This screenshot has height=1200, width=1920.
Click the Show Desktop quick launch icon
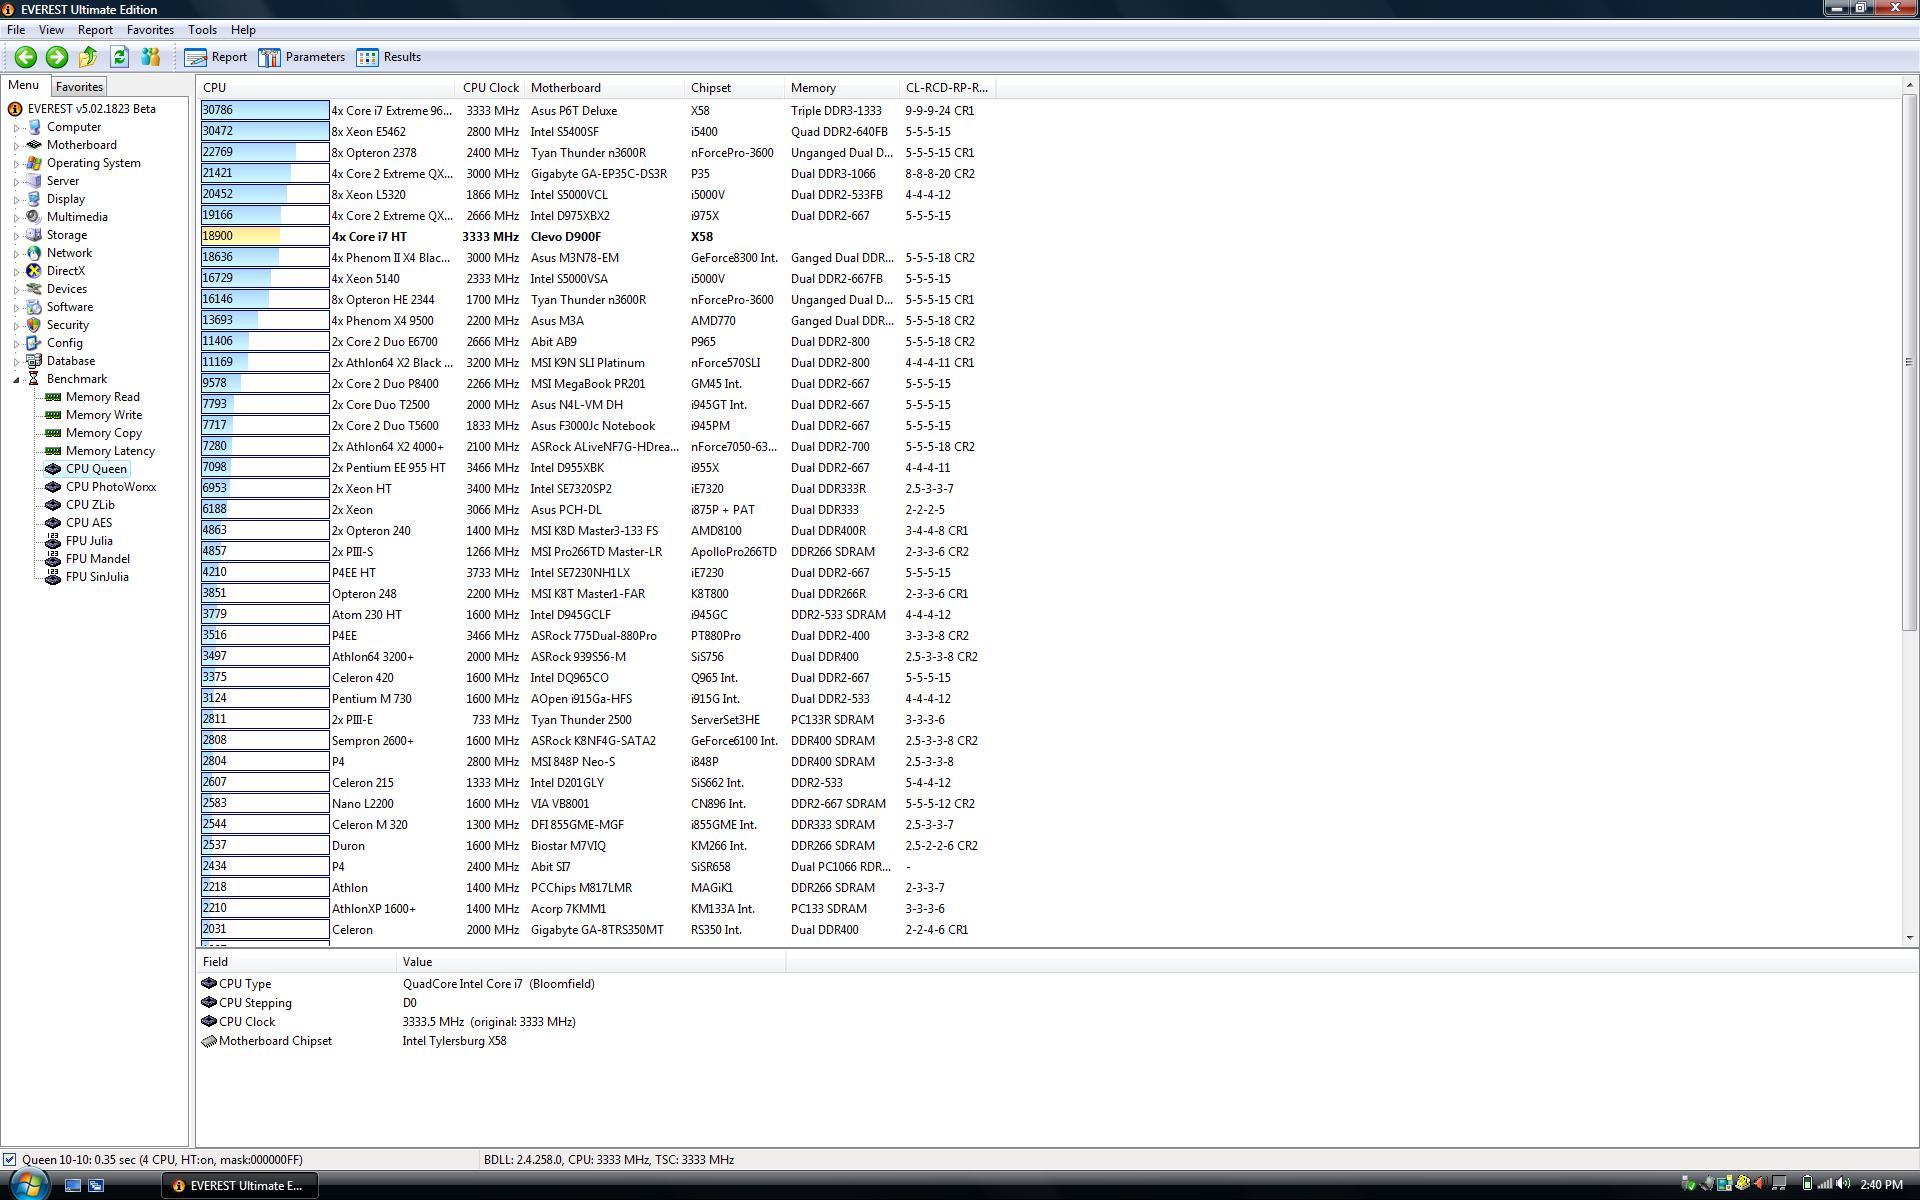click(73, 1186)
